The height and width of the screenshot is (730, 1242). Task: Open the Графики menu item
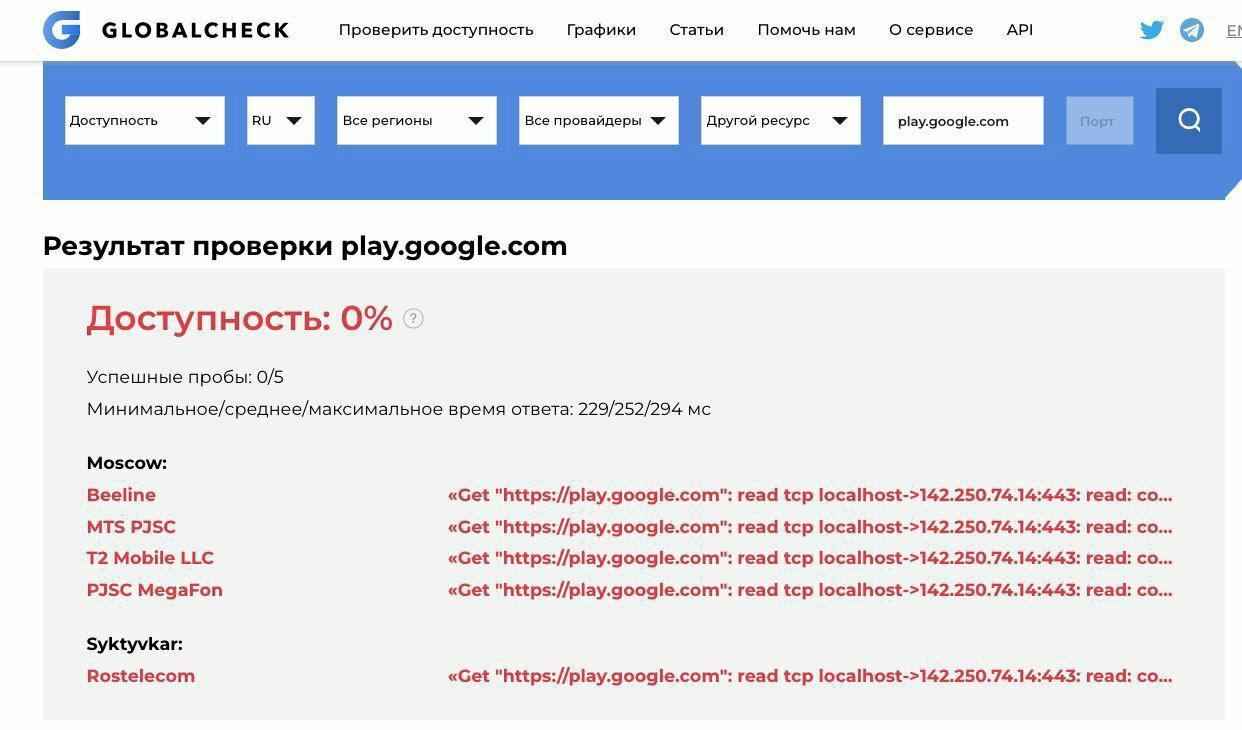[601, 29]
